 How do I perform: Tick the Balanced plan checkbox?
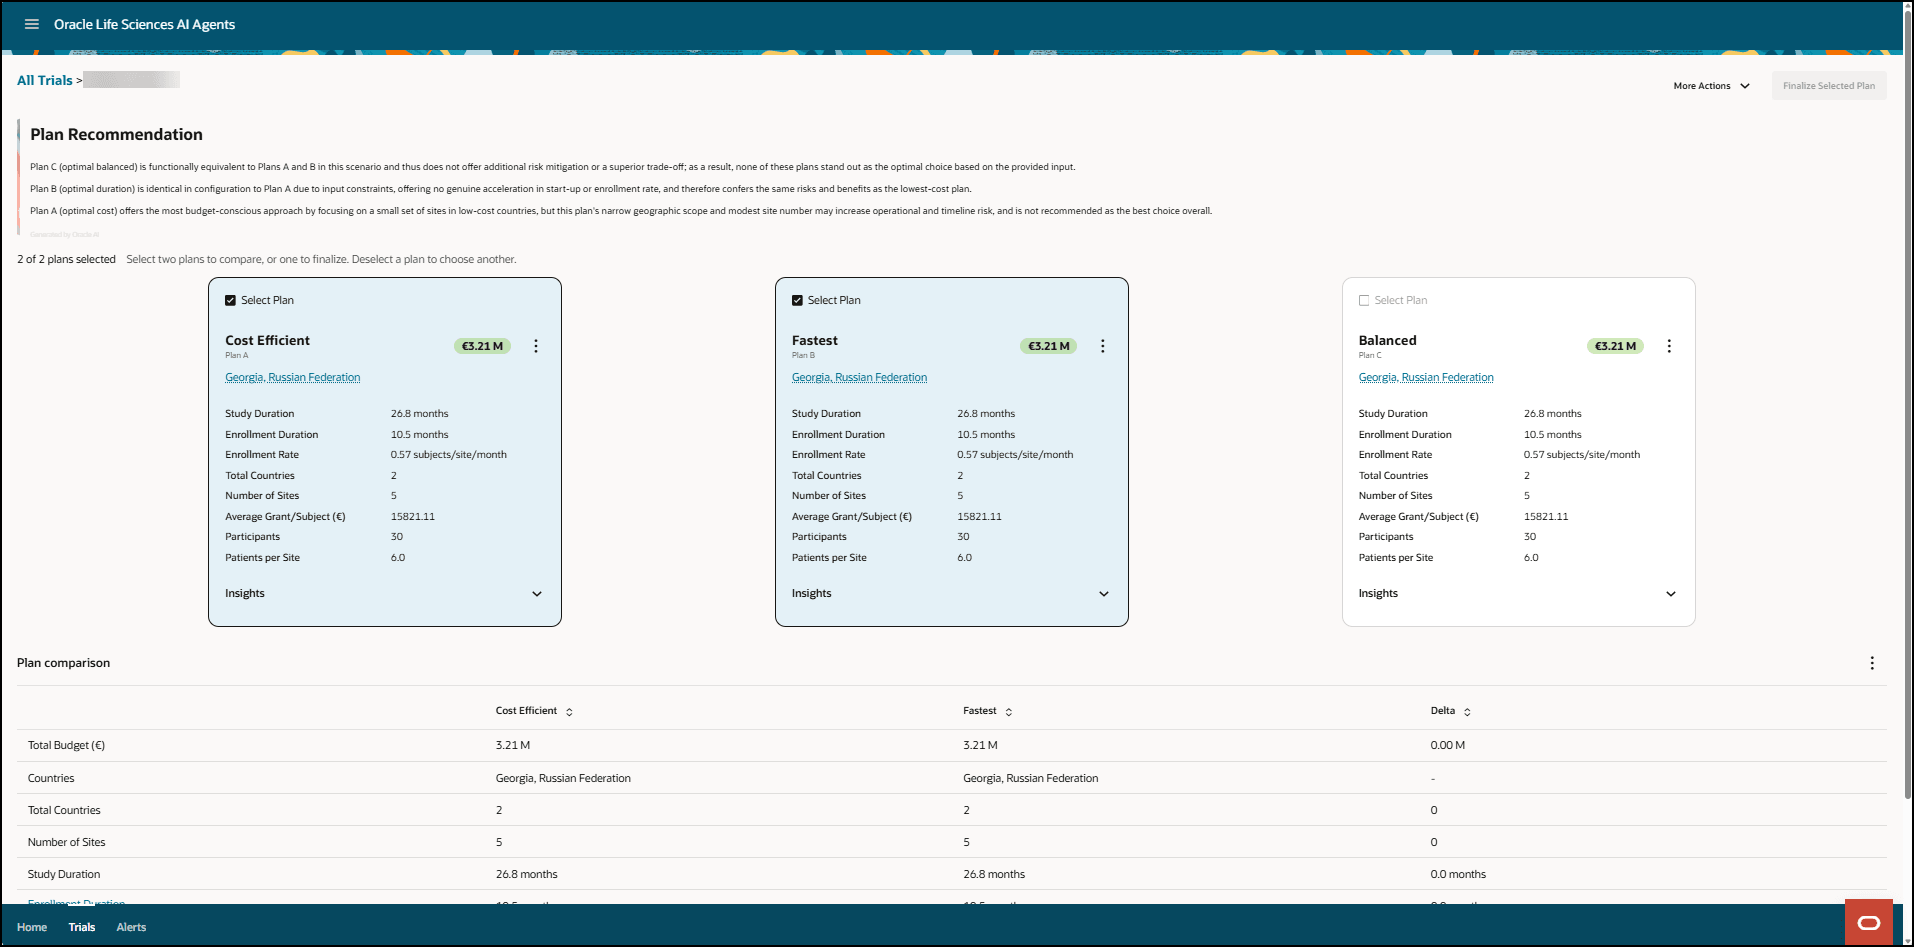pyautogui.click(x=1364, y=300)
